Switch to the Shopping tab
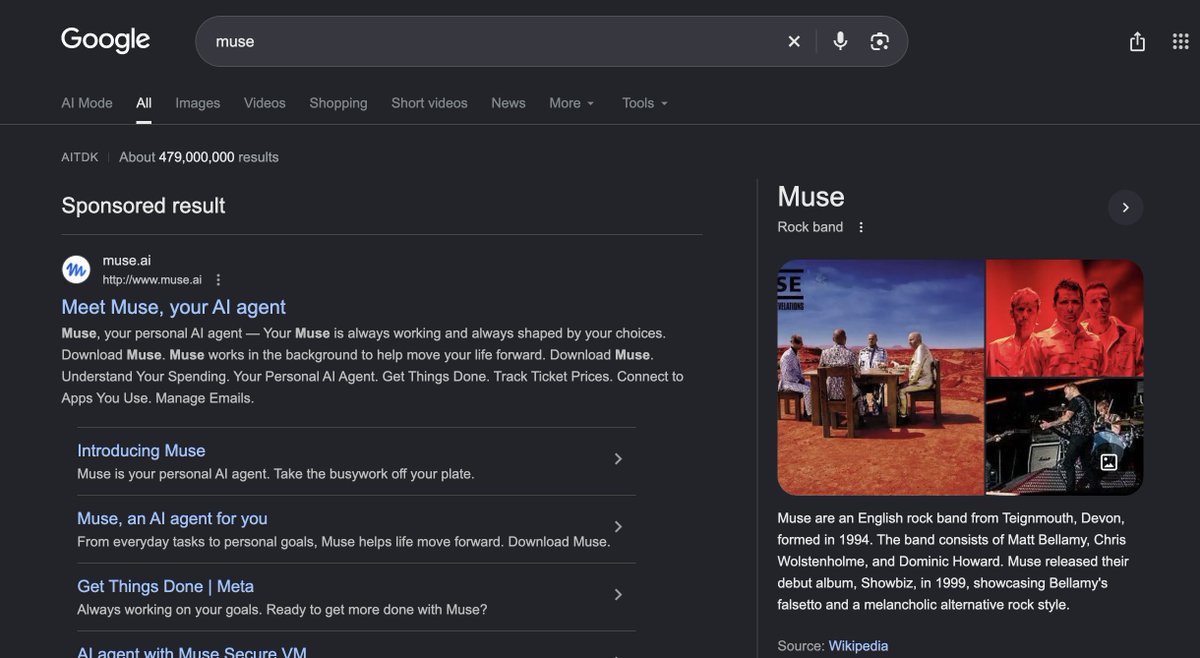This screenshot has height=658, width=1200. pyautogui.click(x=338, y=103)
